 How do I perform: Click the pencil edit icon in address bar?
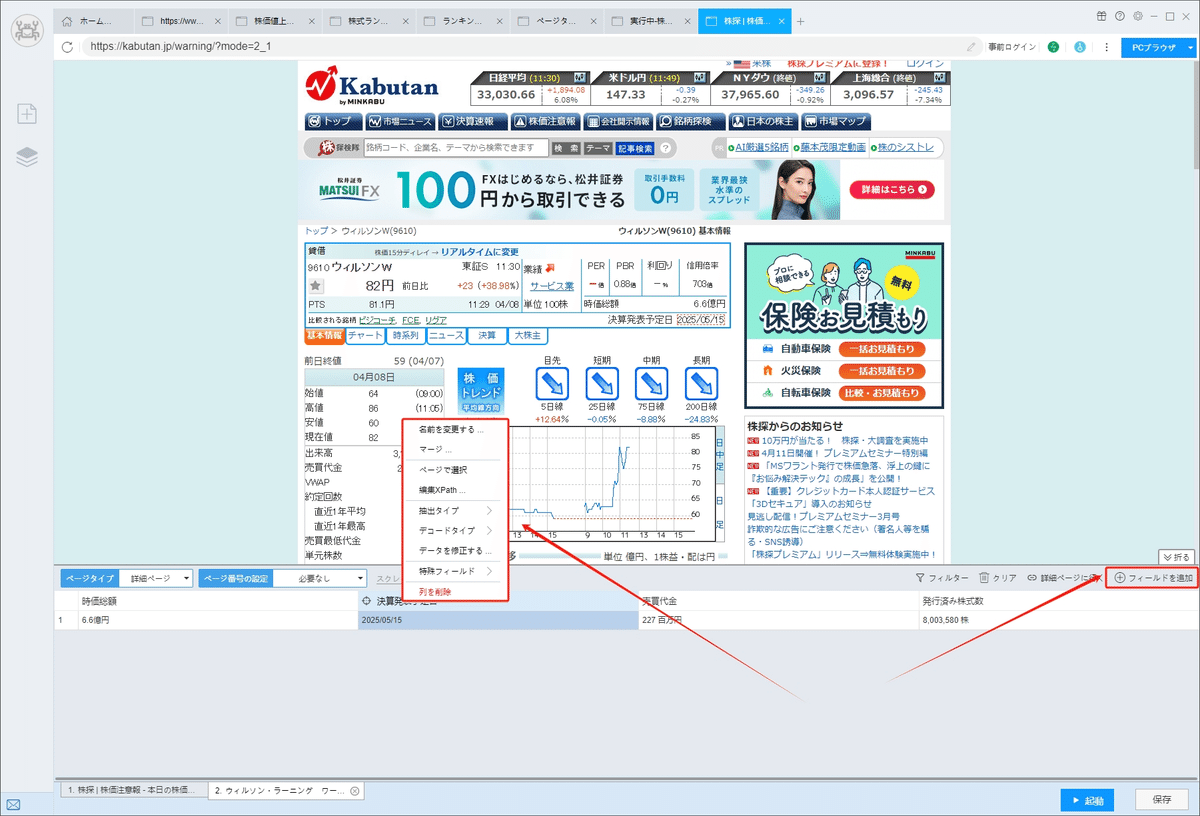point(971,46)
